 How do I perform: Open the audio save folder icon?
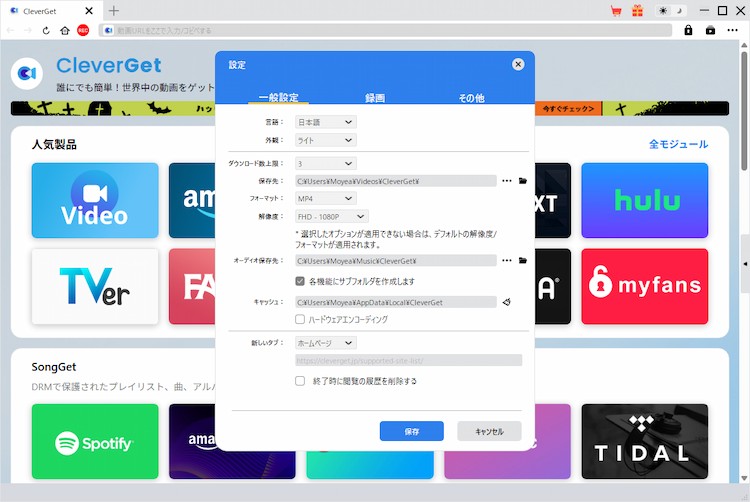pyautogui.click(x=522, y=261)
